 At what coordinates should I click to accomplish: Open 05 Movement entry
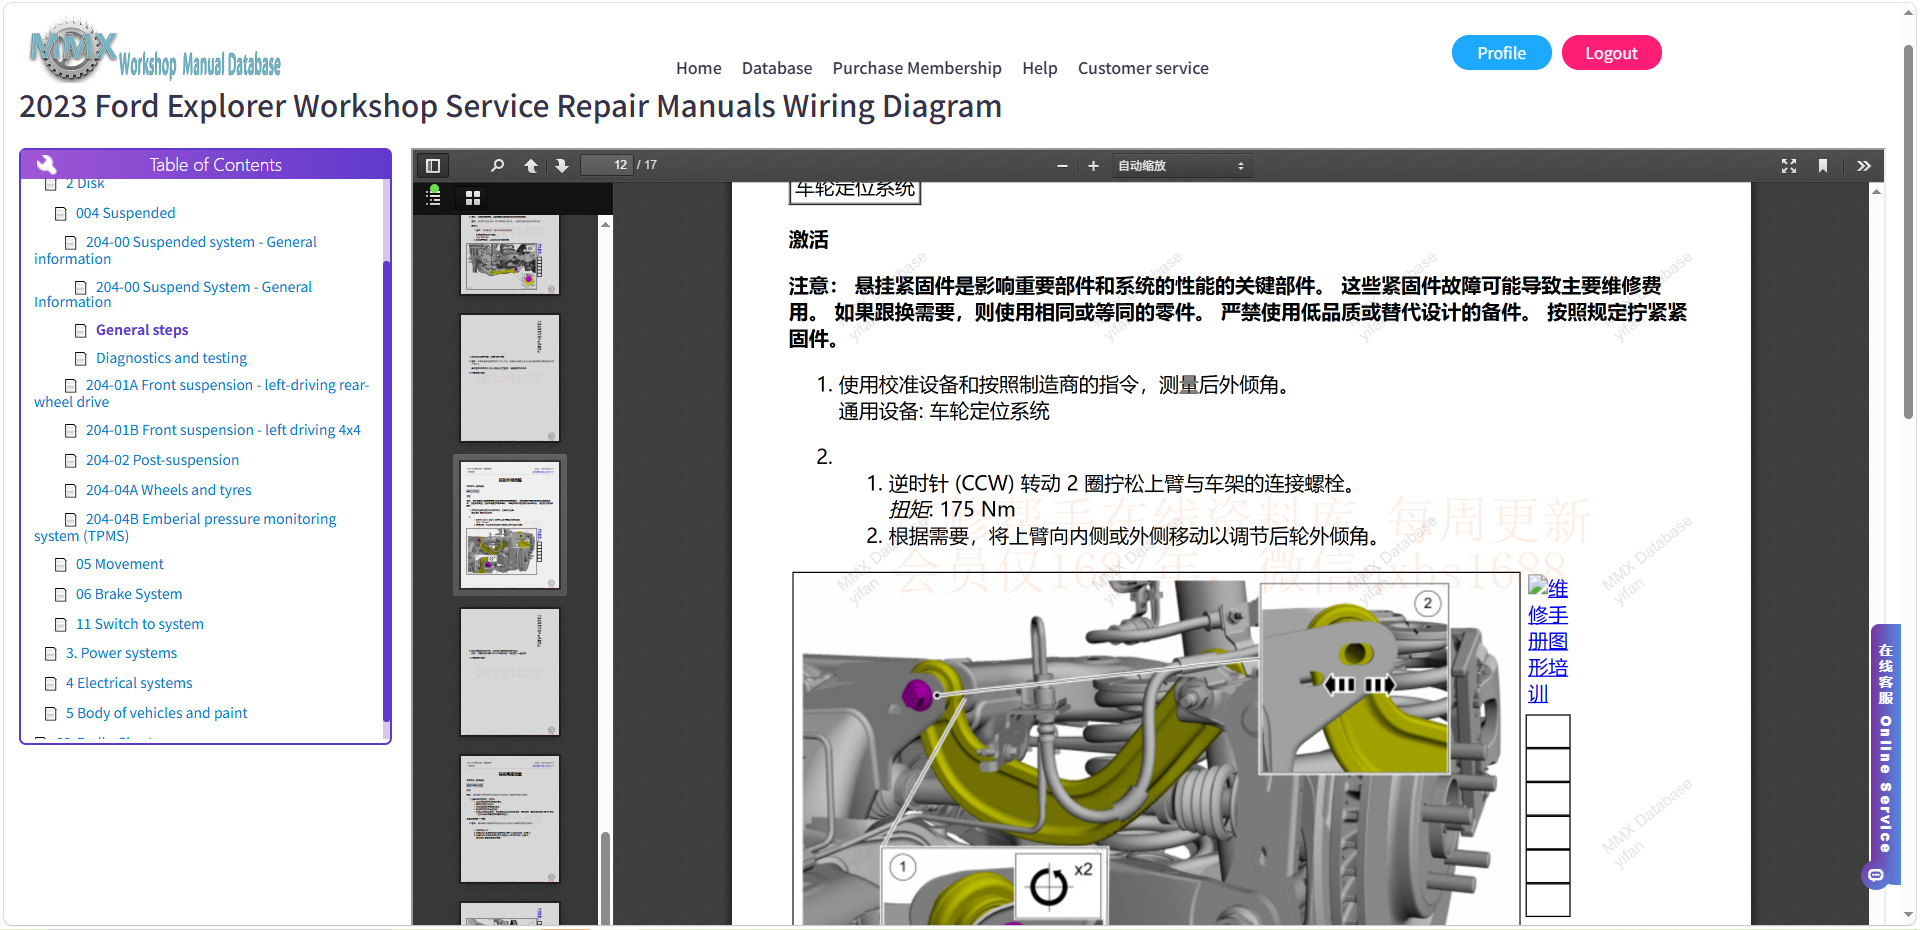pos(119,564)
